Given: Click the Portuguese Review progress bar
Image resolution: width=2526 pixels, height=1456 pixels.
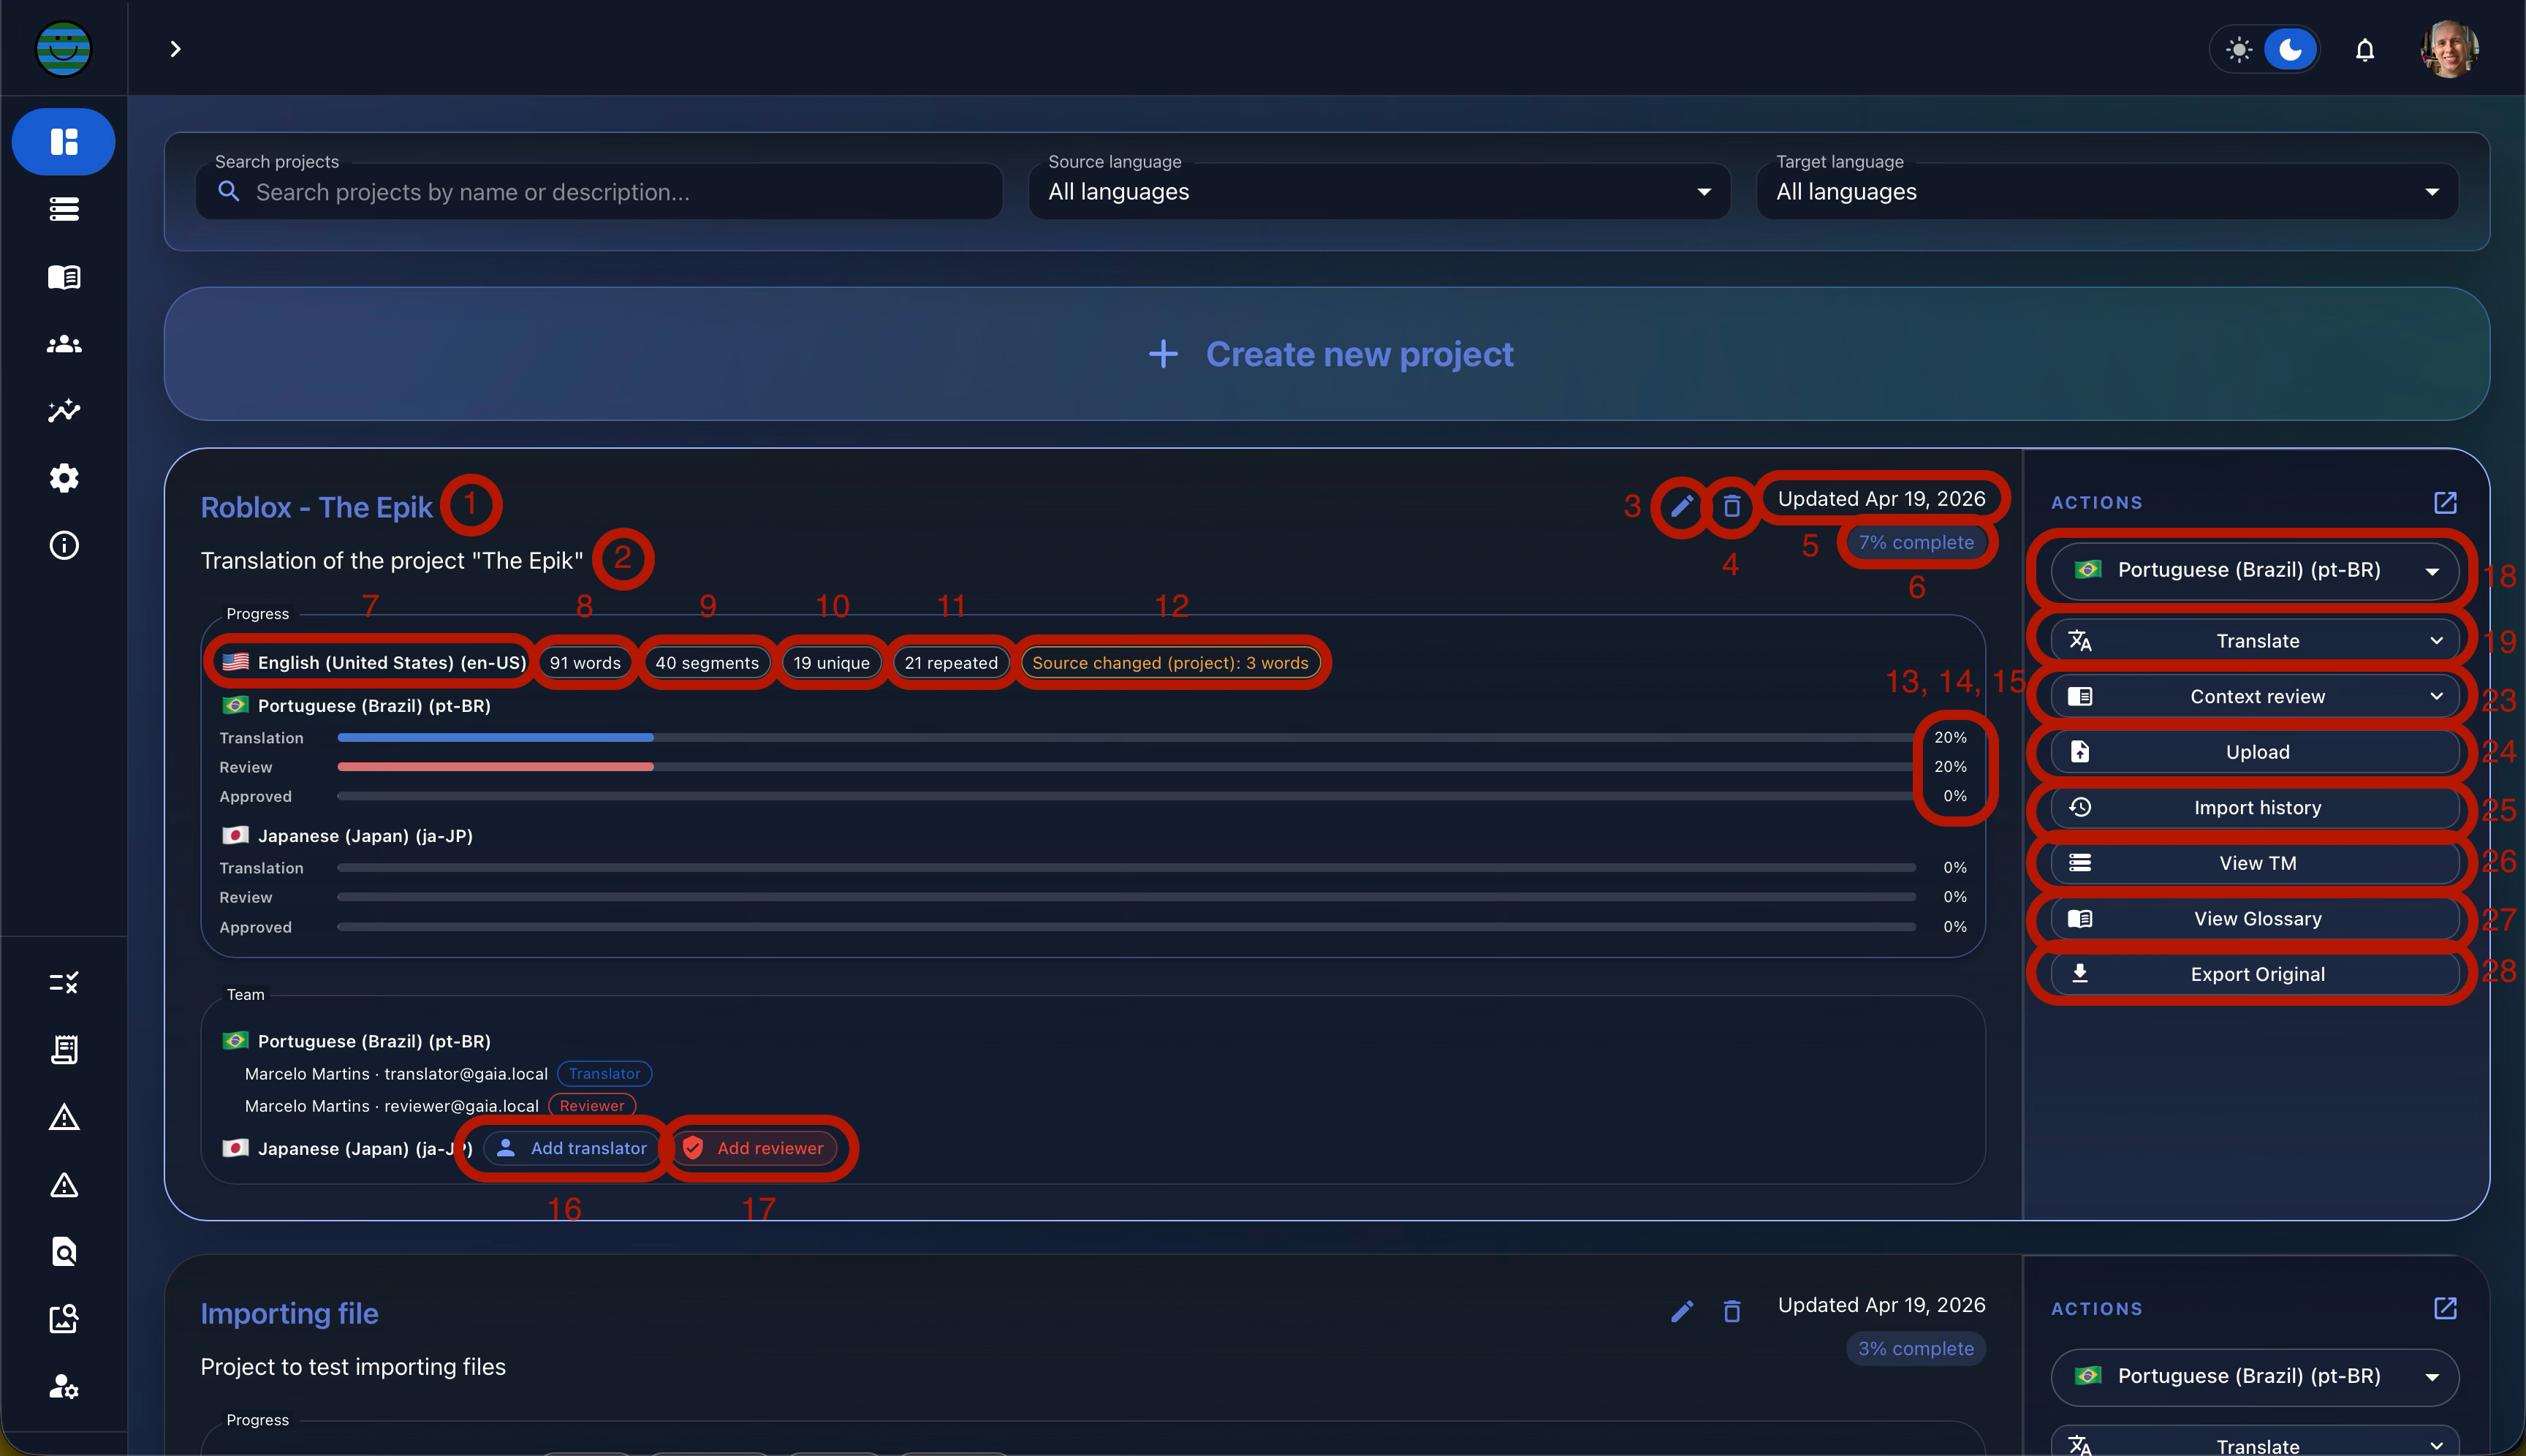Looking at the screenshot, I should coord(1126,767).
